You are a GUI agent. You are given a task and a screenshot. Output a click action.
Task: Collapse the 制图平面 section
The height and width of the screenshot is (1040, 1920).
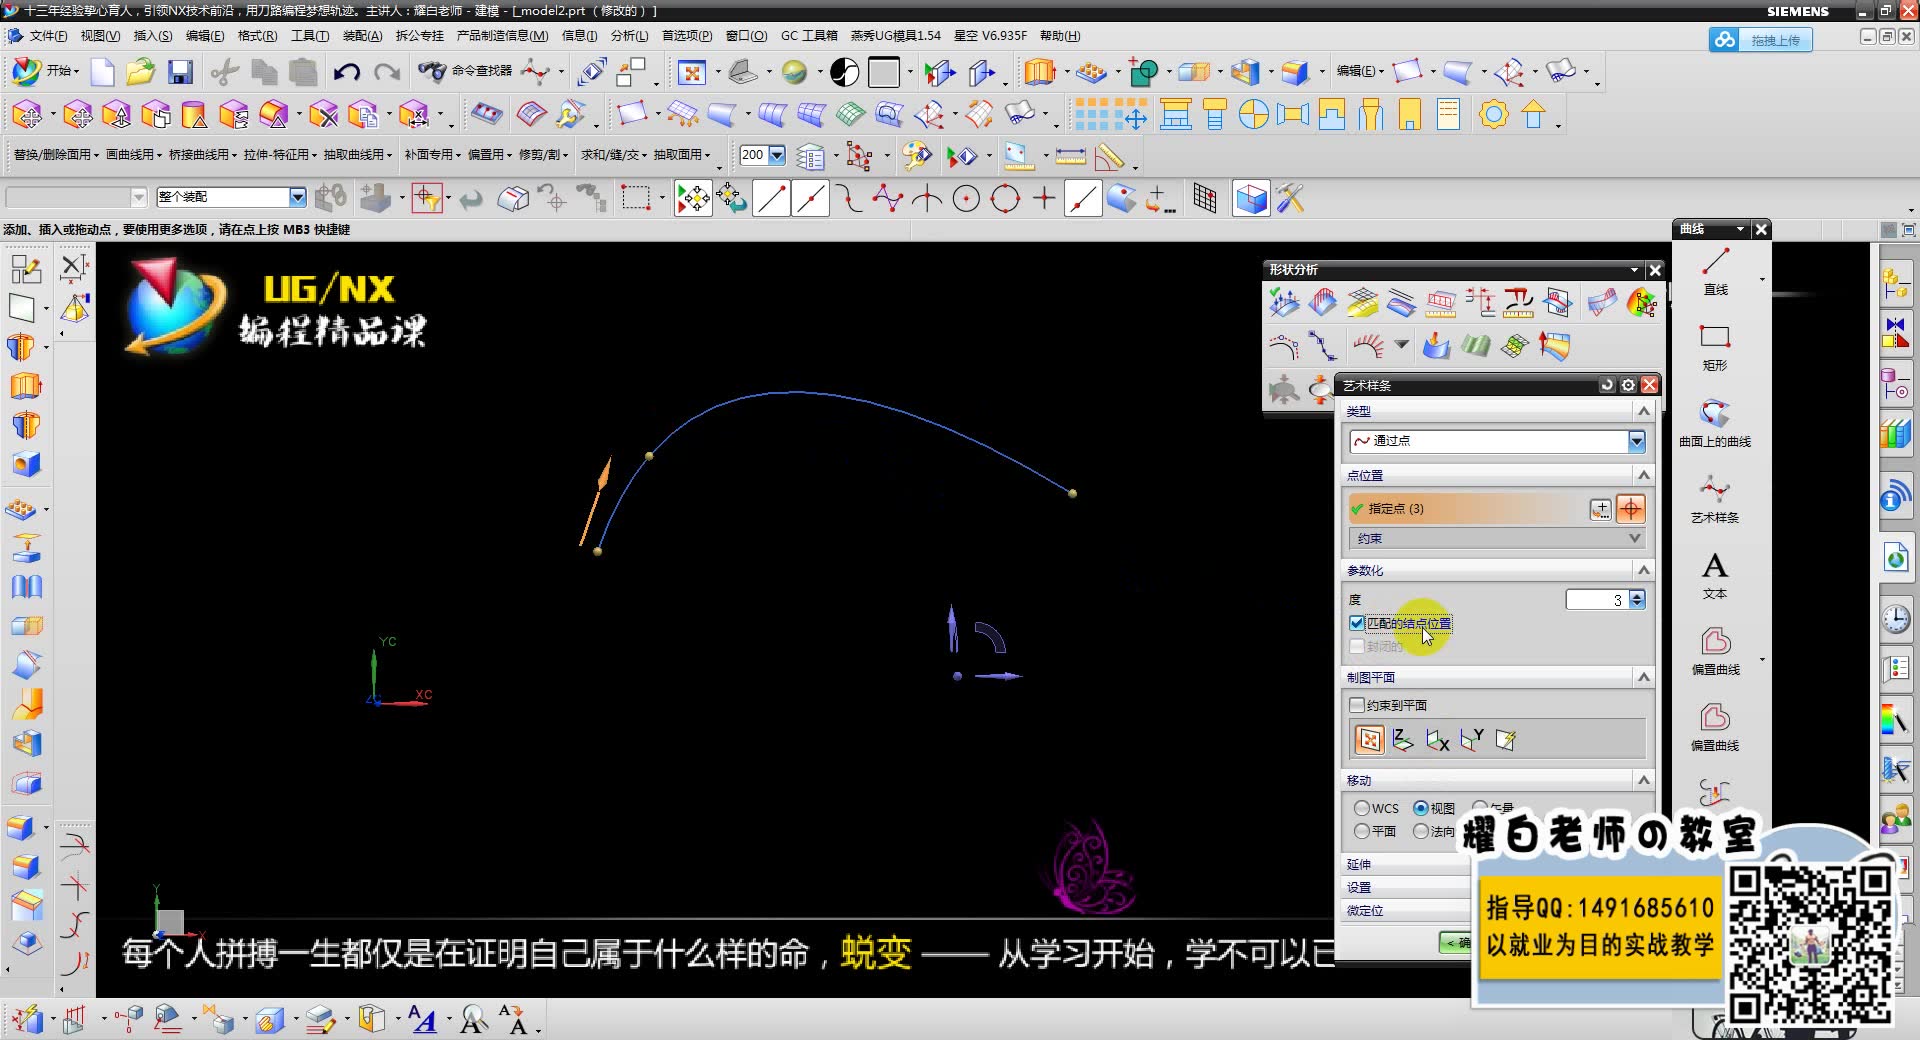(1643, 677)
